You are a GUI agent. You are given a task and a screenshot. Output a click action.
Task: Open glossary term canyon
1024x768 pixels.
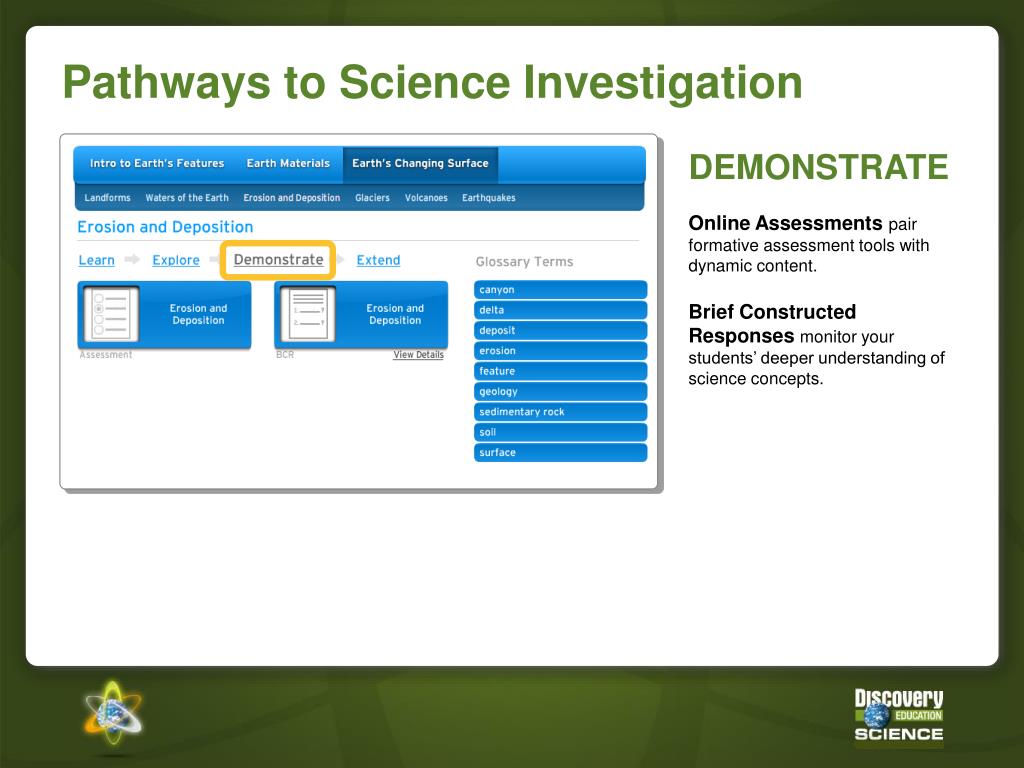pyautogui.click(x=560, y=290)
